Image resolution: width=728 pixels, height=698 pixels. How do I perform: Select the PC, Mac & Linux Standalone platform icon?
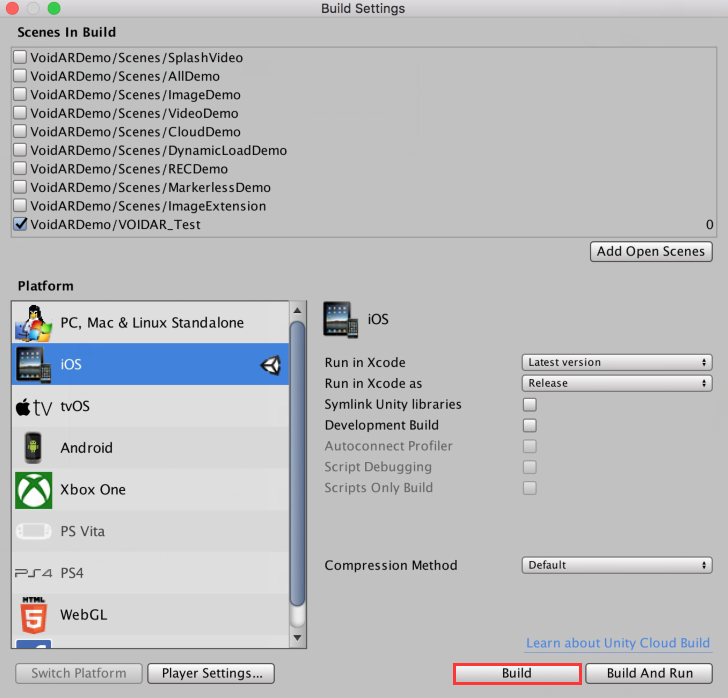coord(34,323)
